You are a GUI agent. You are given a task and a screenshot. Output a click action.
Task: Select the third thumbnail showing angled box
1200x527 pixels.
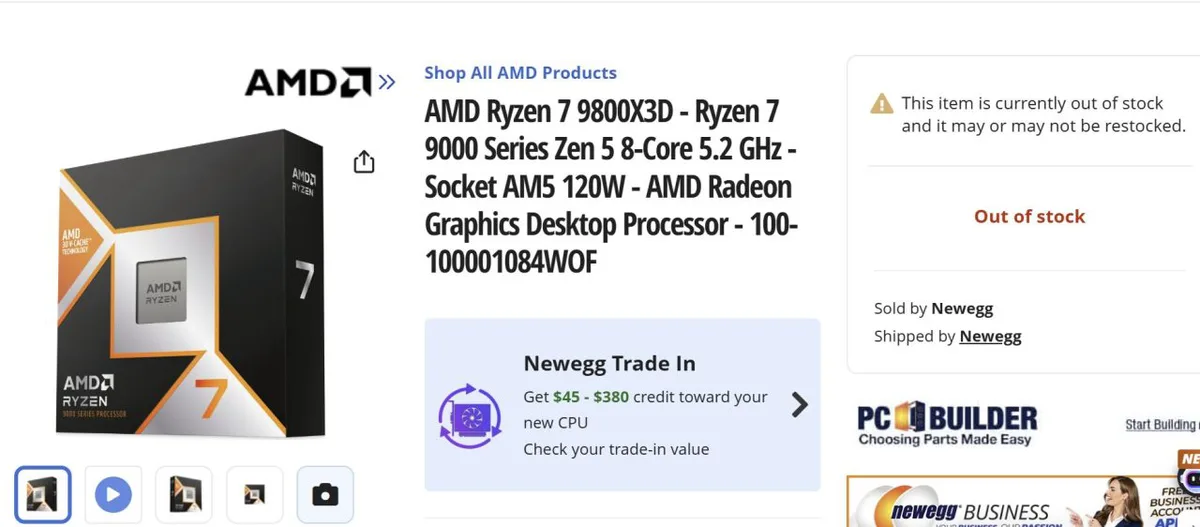click(184, 494)
